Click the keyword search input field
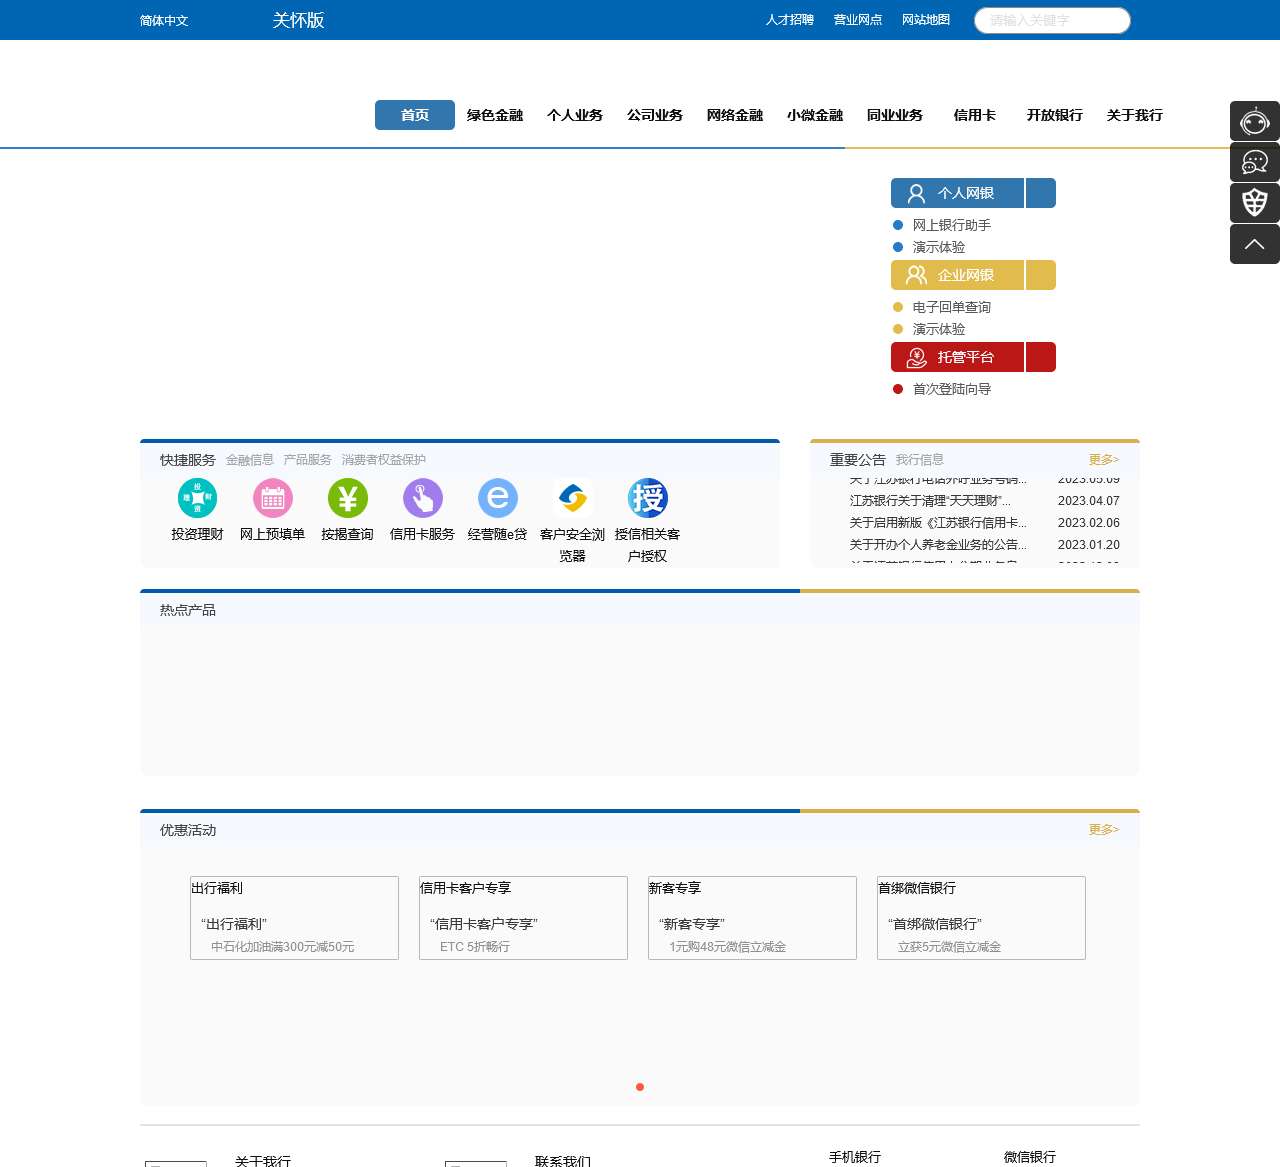The width and height of the screenshot is (1280, 1167). 1052,20
